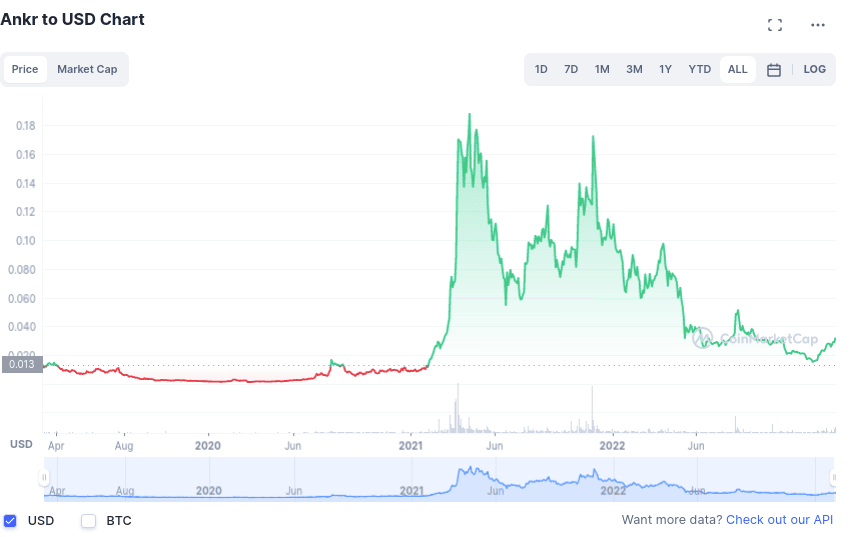Image resolution: width=856 pixels, height=537 pixels.
Task: Click the 0.18 y-axis value
Action: click(26, 126)
